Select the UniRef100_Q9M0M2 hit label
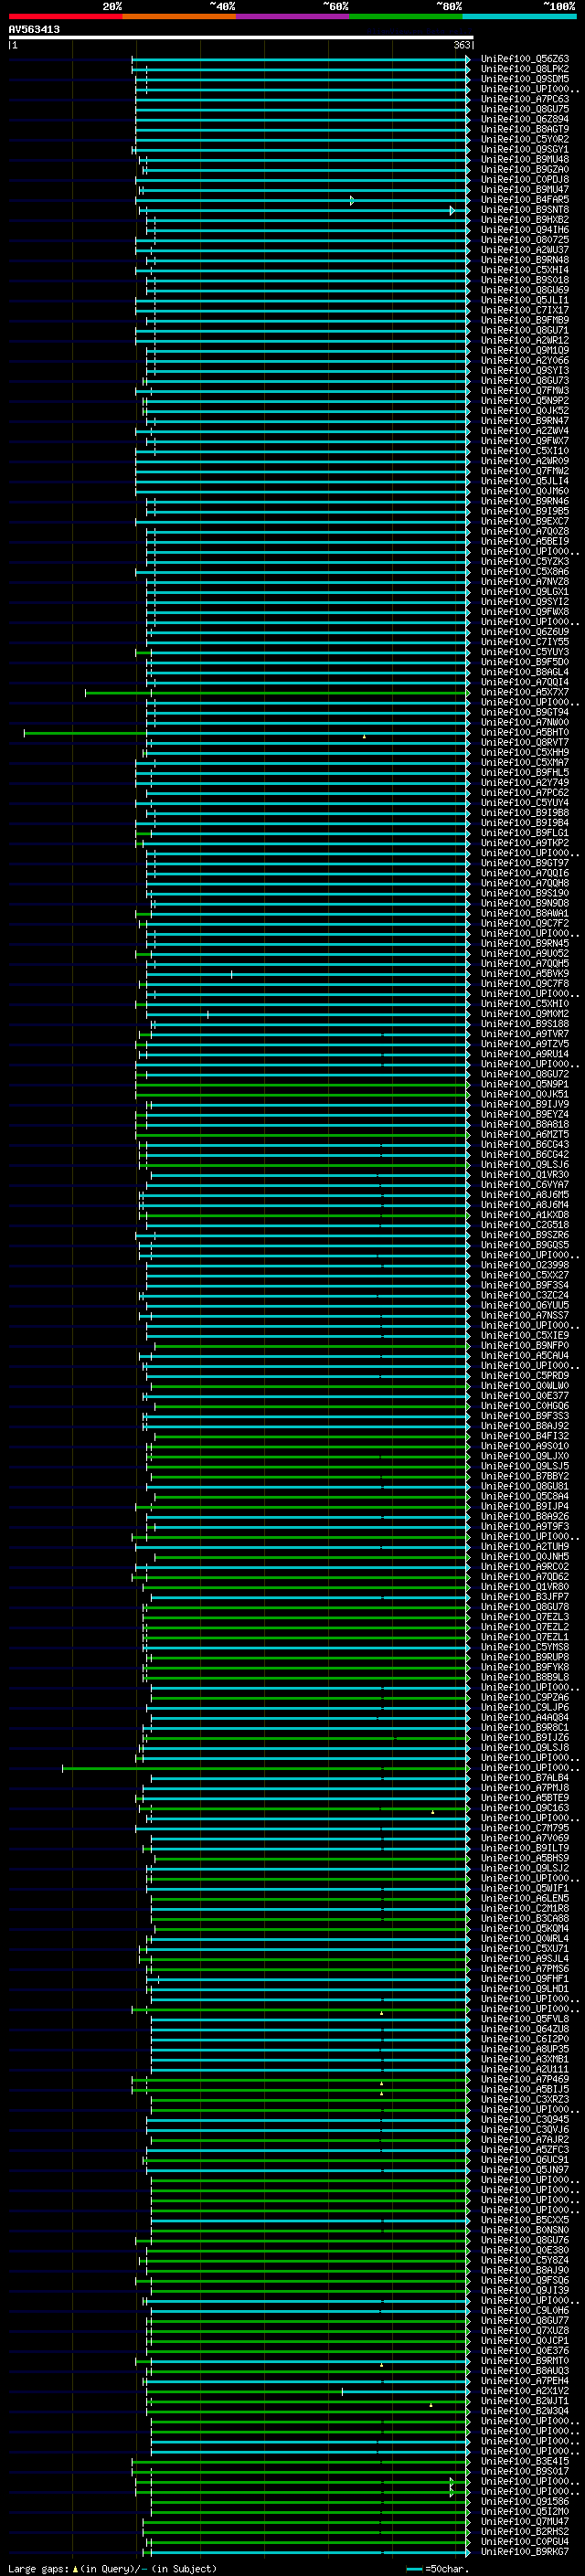The image size is (585, 2576). 525,1014
